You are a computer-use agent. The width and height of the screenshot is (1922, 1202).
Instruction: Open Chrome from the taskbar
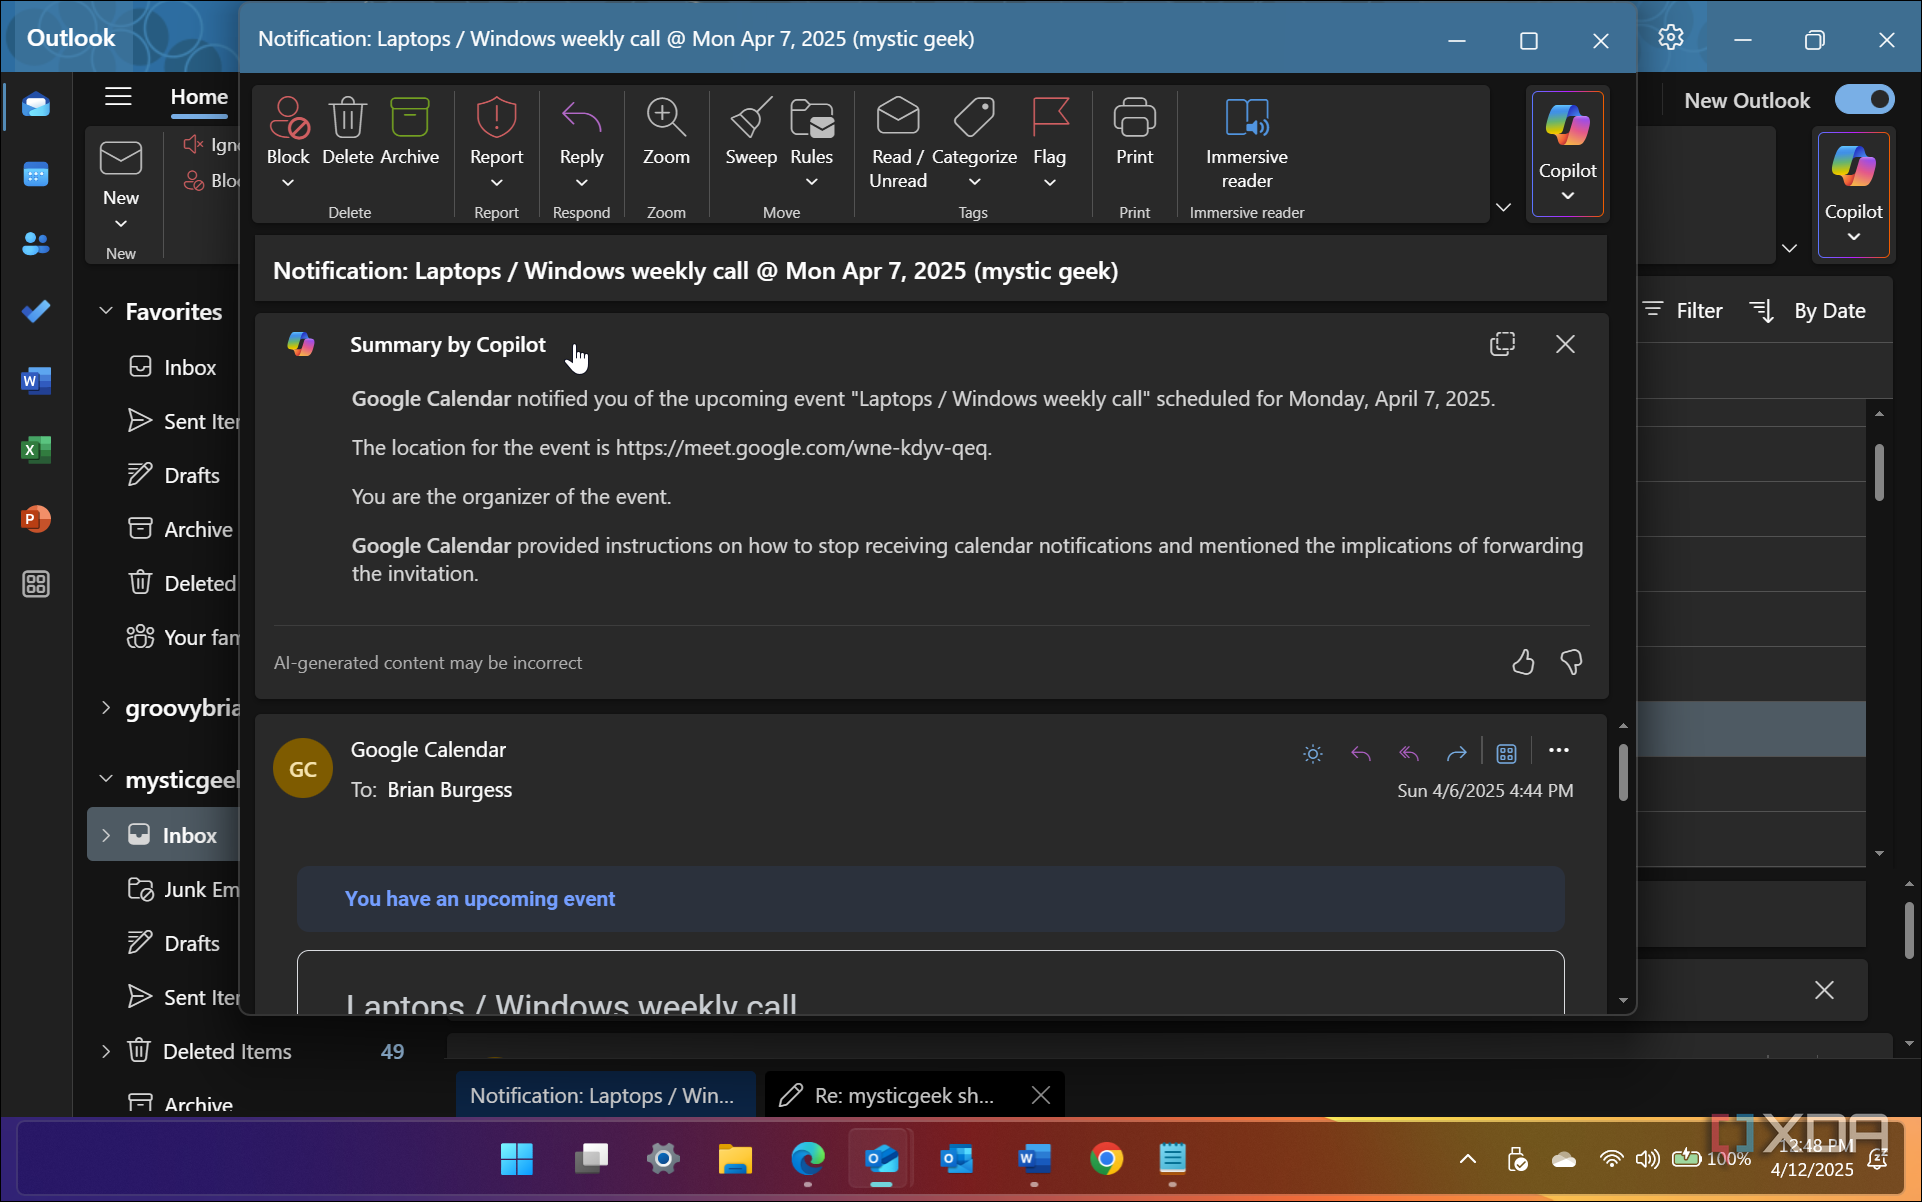click(x=1106, y=1159)
